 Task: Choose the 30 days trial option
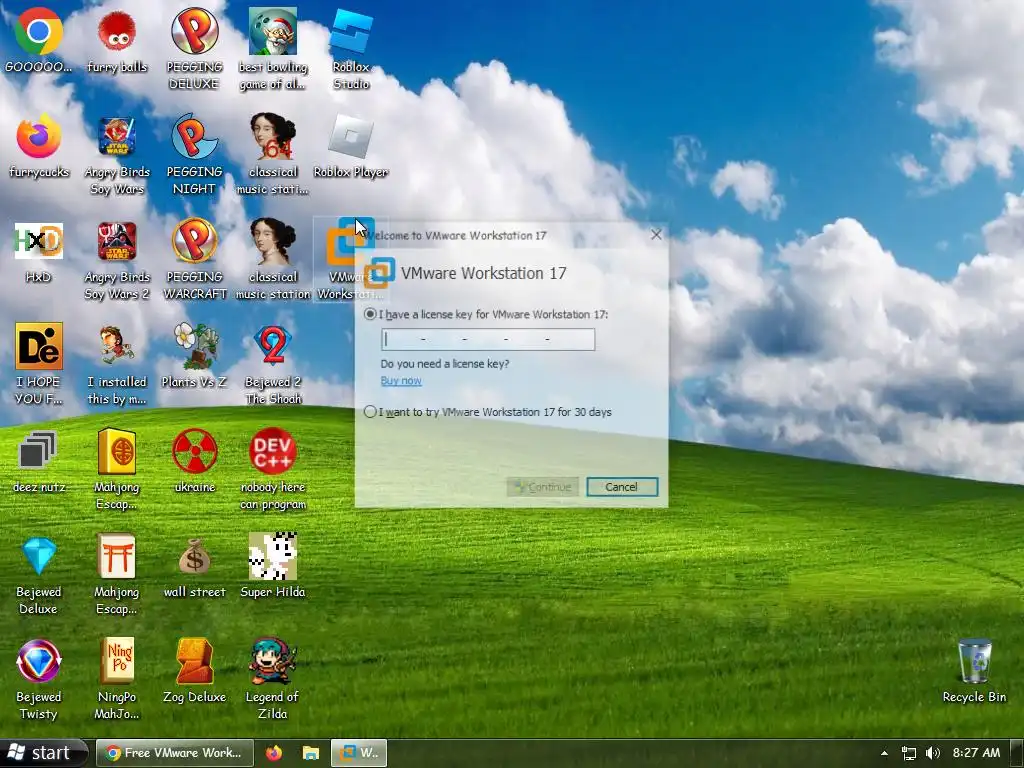(x=370, y=411)
